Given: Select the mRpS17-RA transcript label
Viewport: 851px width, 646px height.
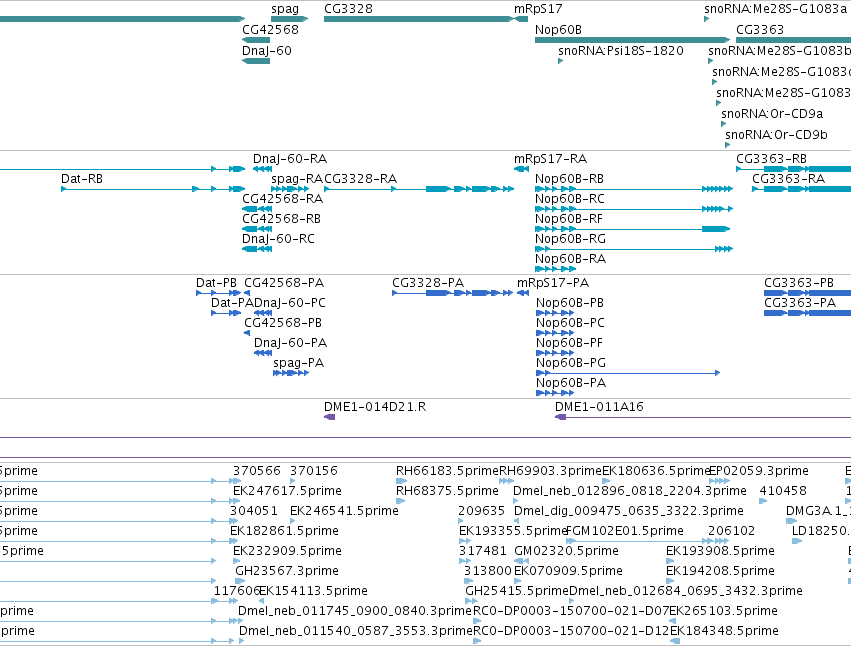Looking at the screenshot, I should [550, 159].
